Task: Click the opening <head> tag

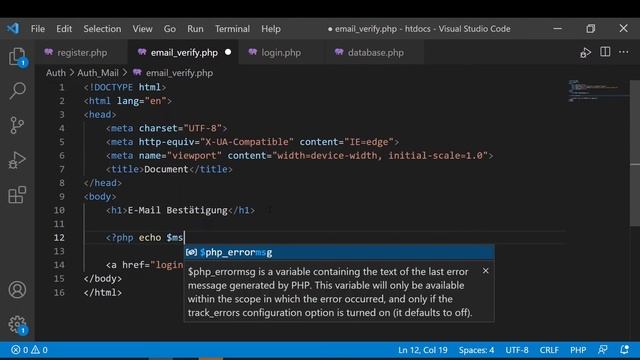Action: click(100, 115)
